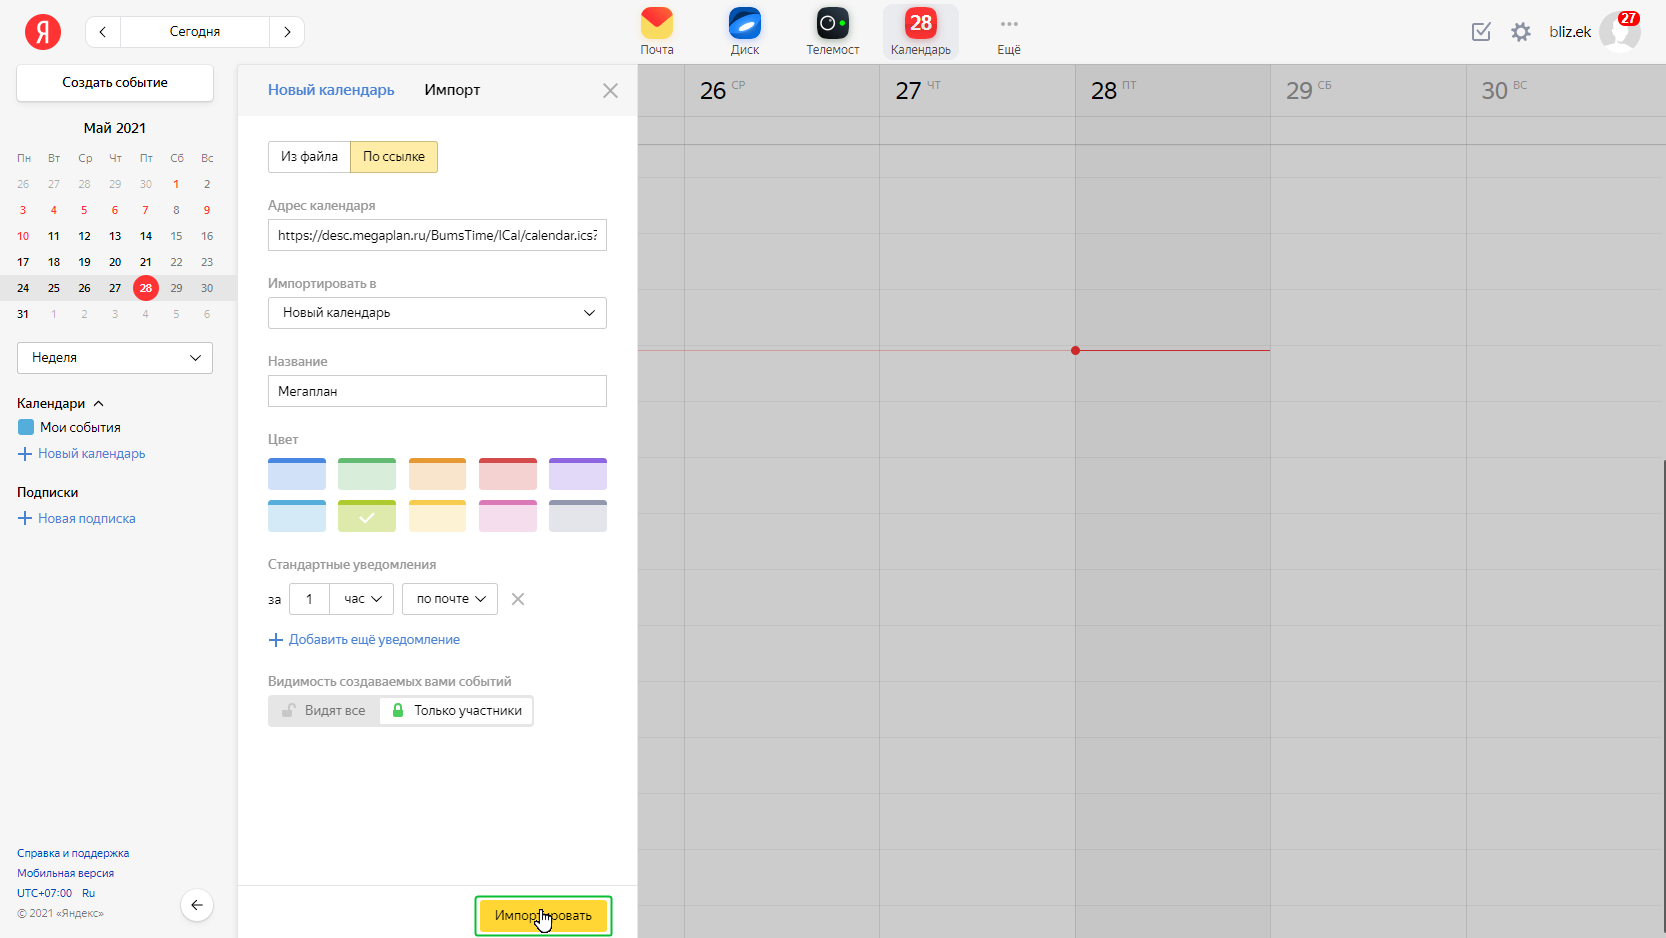The image size is (1666, 938).
Task: Open the Calendar (Календарь) app icon
Action: pos(921,32)
